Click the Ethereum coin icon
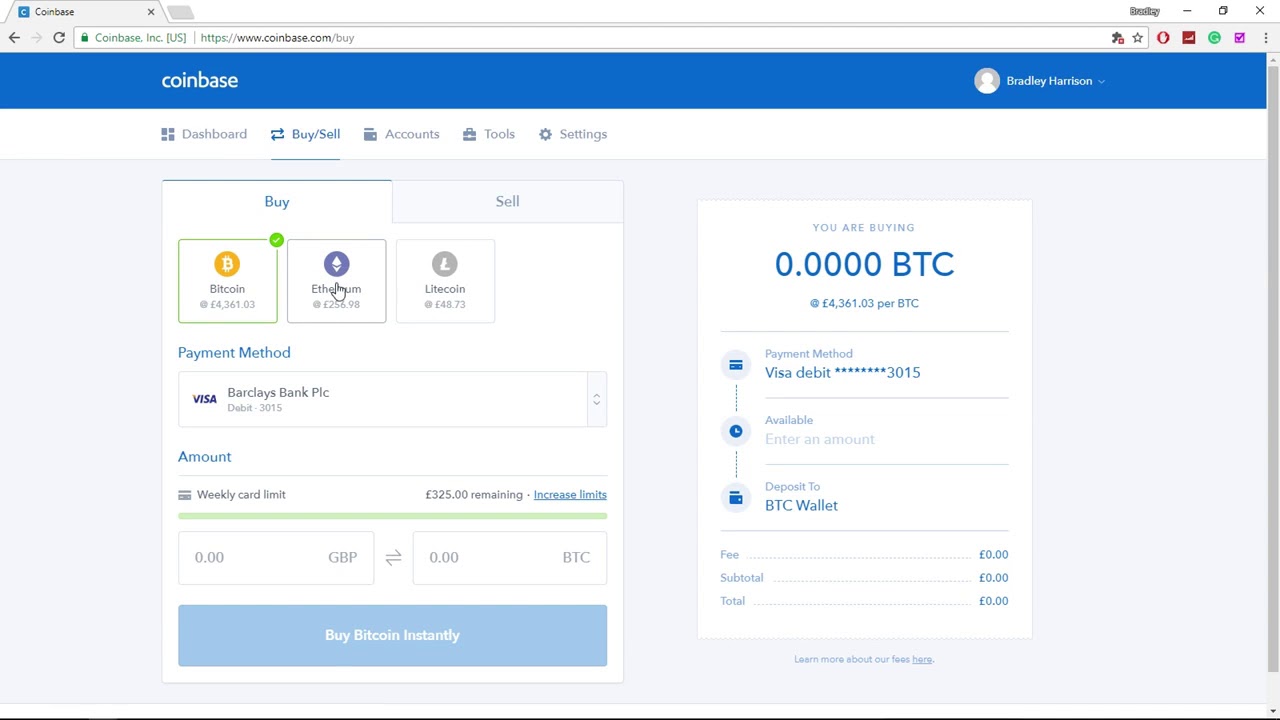The image size is (1280, 720). 336,264
